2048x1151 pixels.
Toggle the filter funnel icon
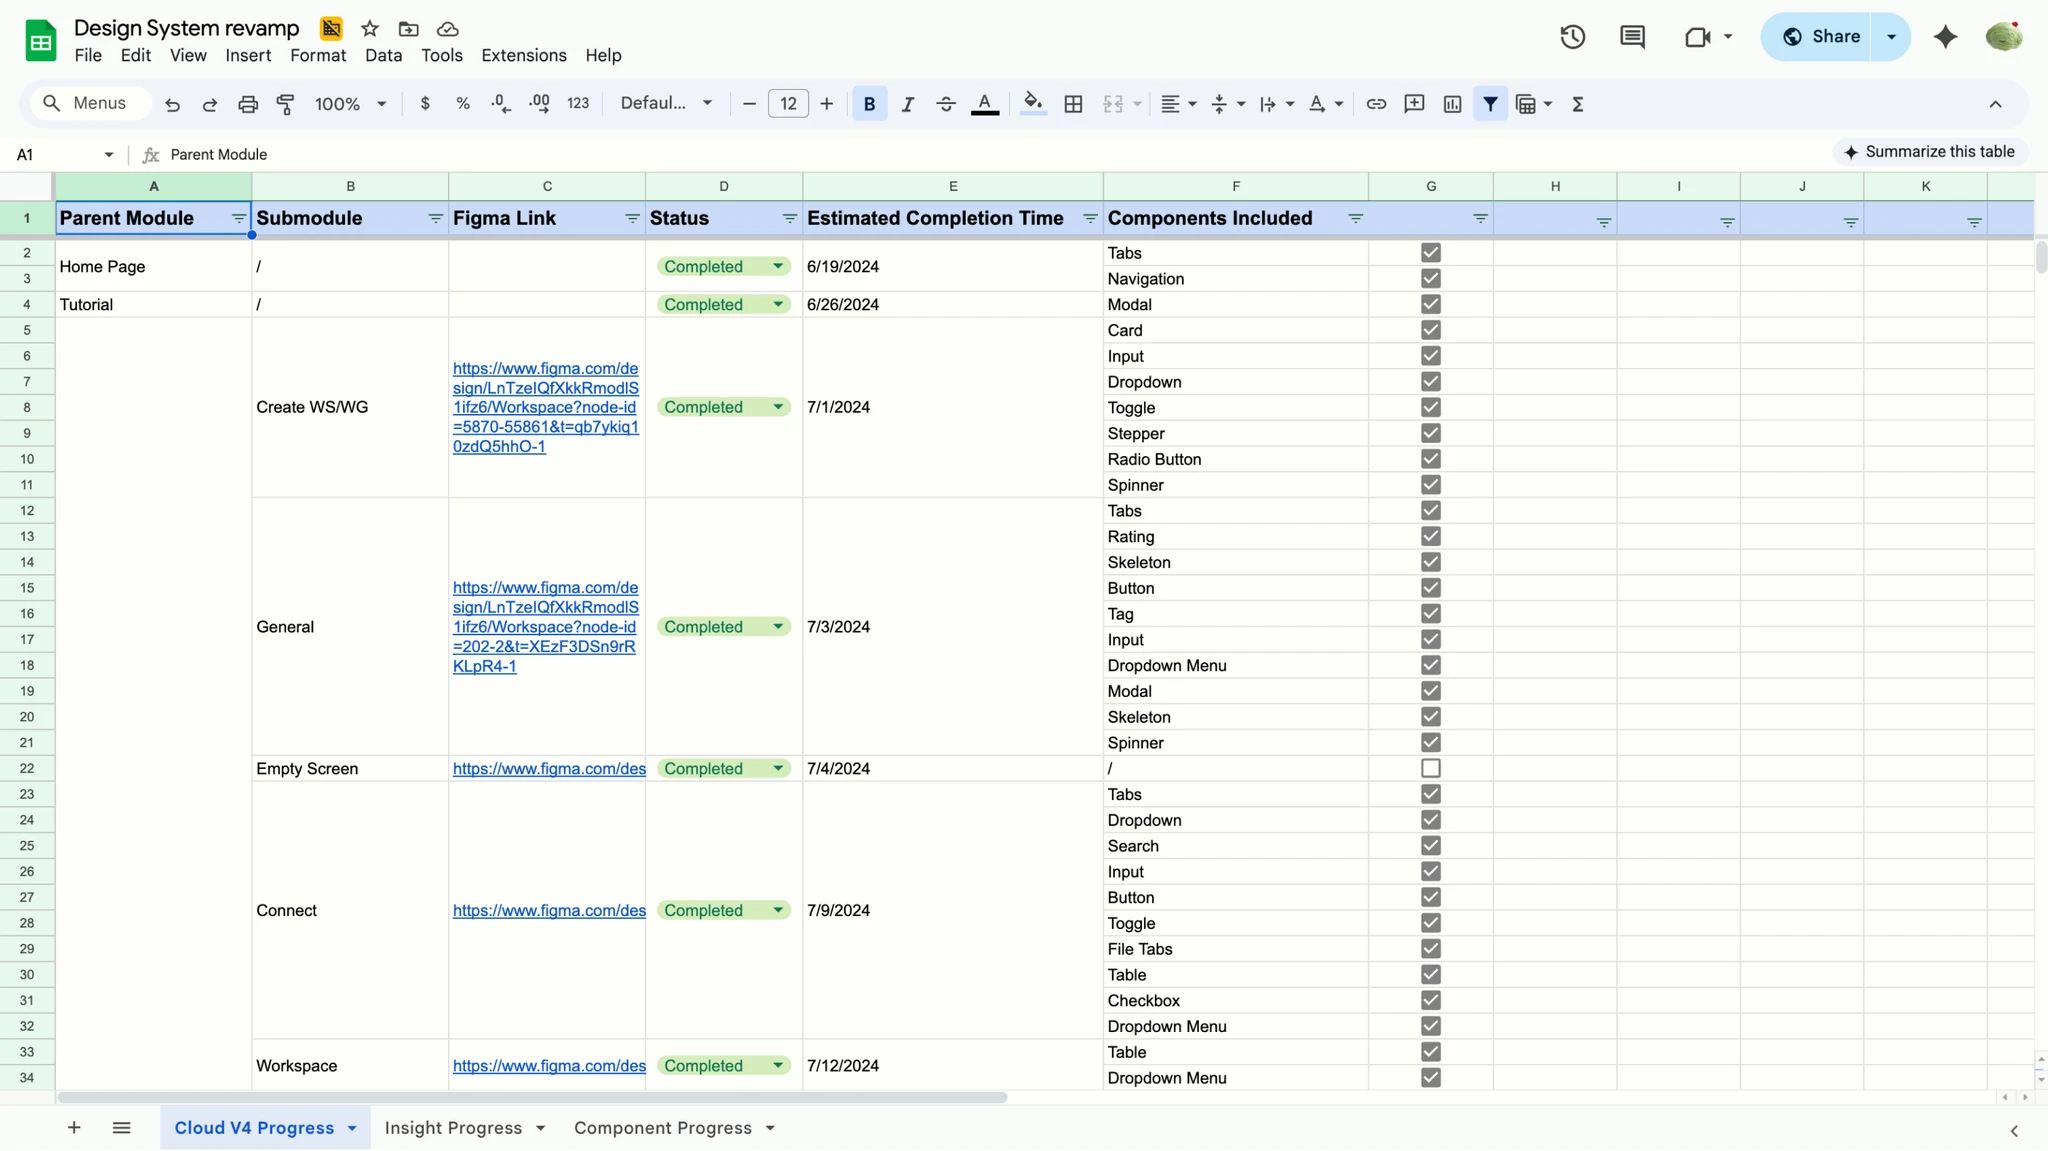point(1490,104)
